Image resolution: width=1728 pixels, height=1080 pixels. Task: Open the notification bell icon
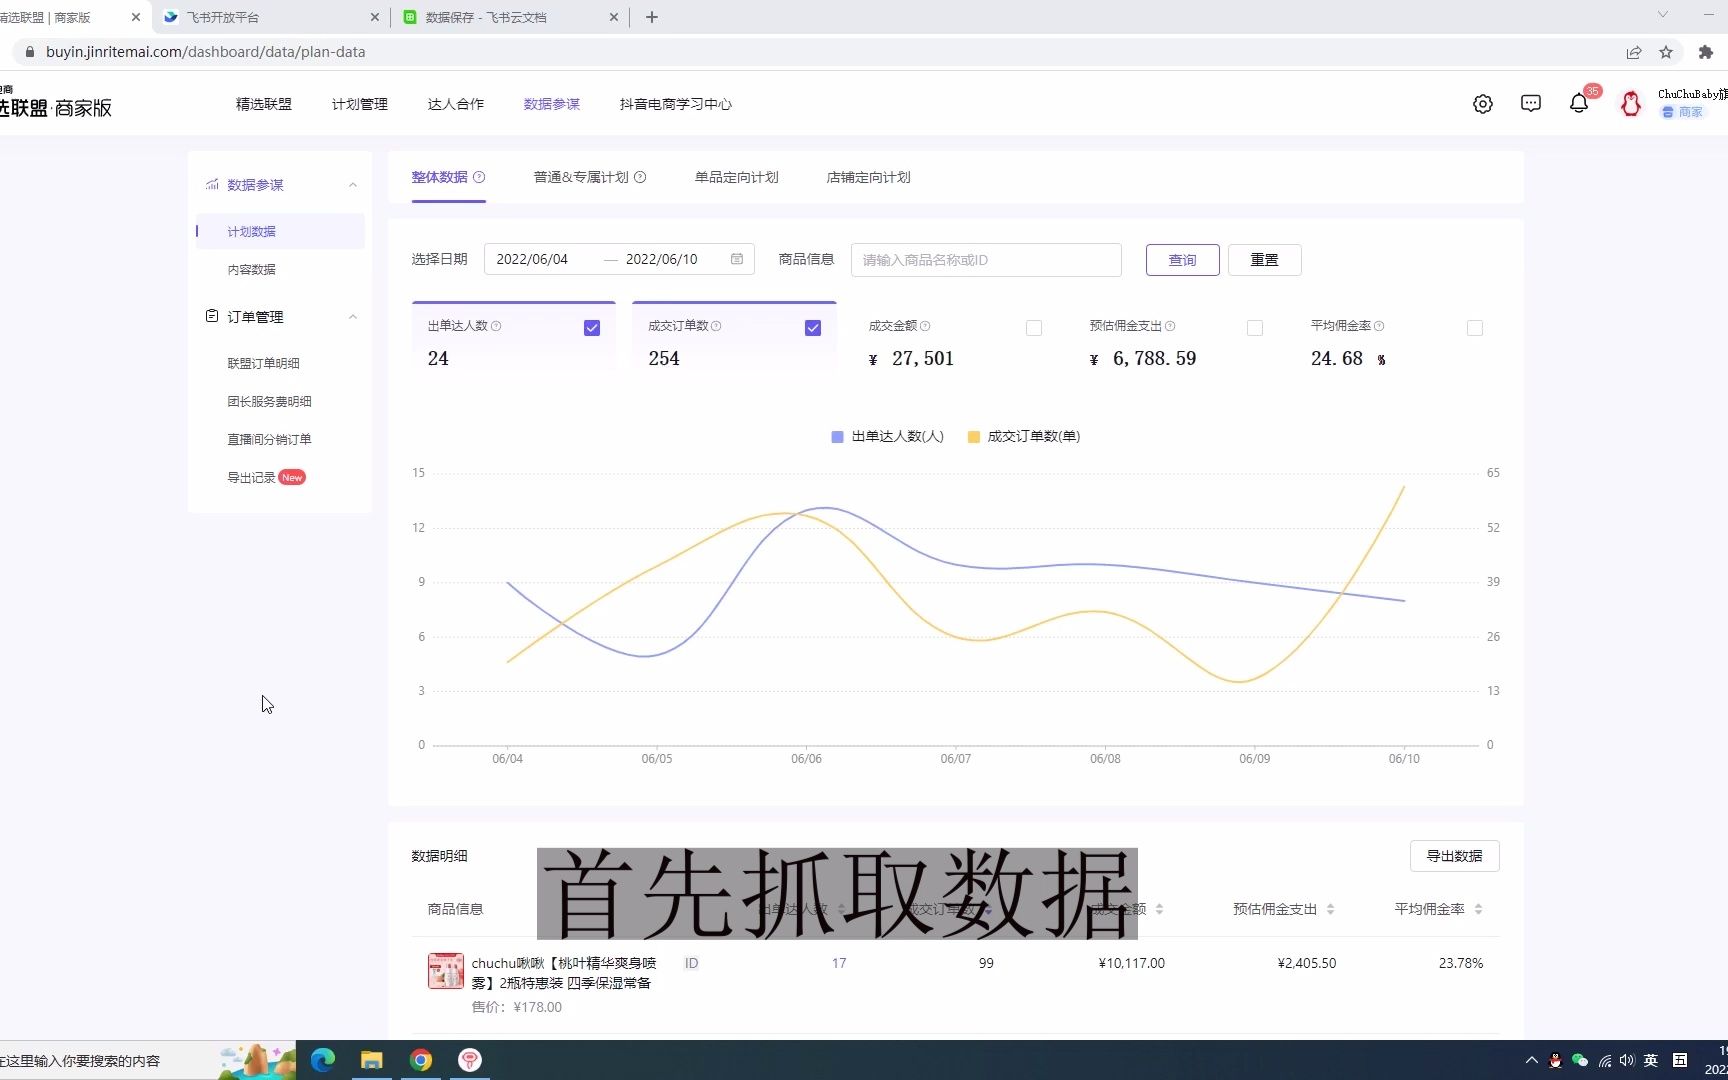click(1579, 103)
